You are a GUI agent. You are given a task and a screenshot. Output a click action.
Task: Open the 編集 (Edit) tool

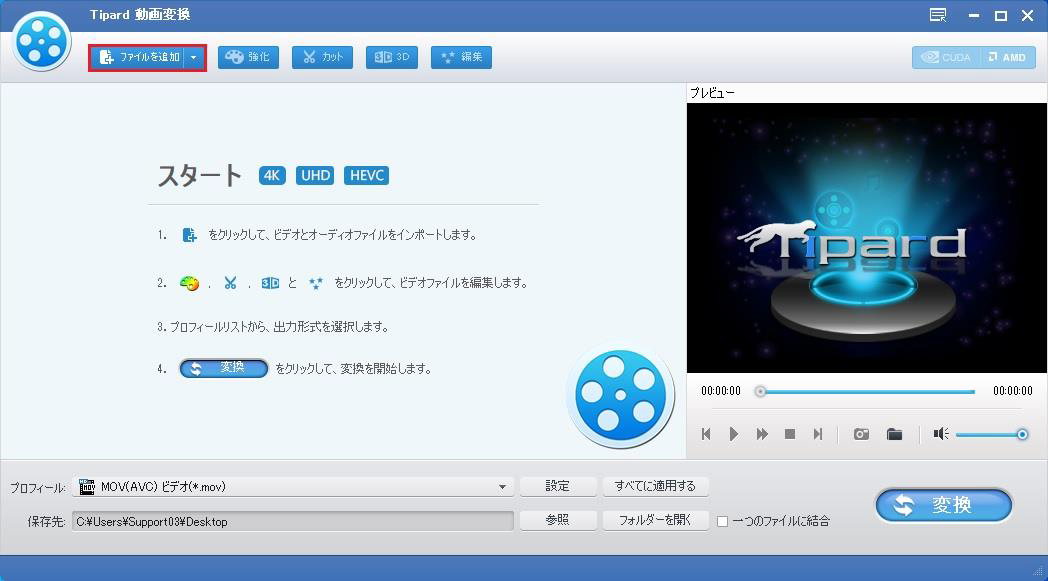pyautogui.click(x=461, y=57)
